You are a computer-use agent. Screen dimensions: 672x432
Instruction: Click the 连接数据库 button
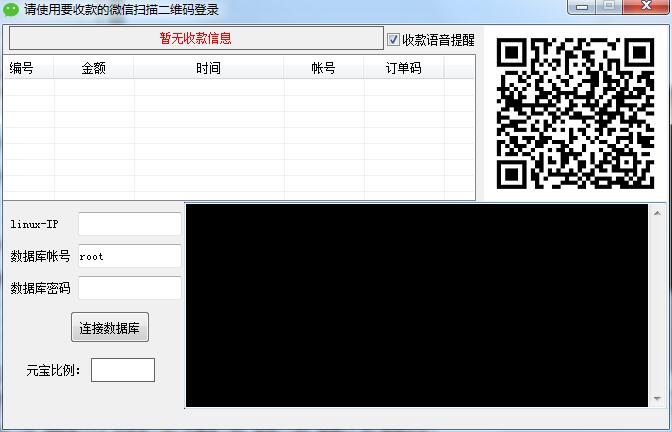[110, 327]
